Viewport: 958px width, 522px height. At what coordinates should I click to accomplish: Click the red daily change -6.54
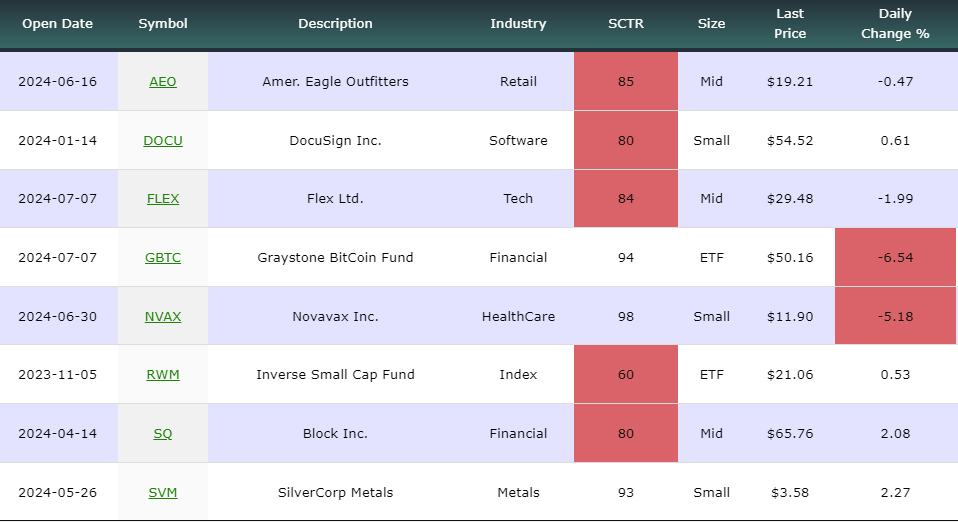(895, 257)
